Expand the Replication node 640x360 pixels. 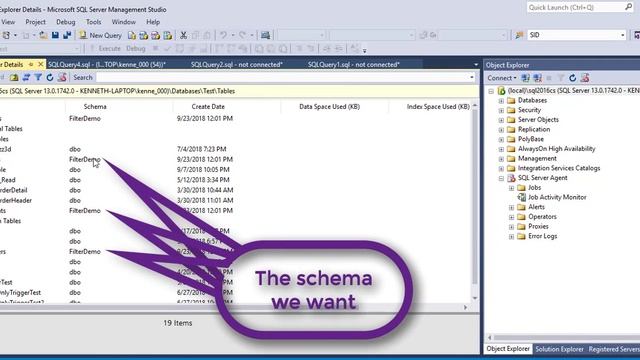[501, 130]
